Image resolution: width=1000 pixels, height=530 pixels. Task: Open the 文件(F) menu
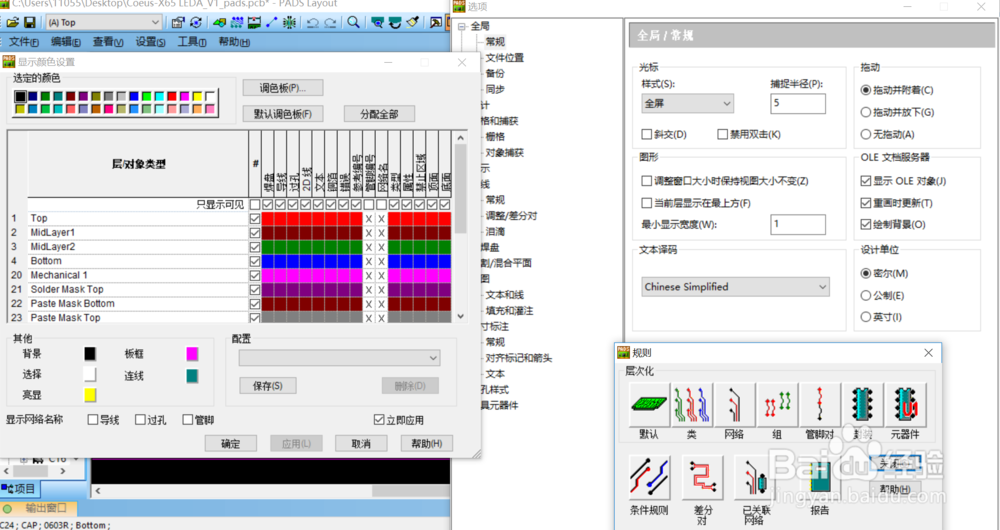pos(24,42)
